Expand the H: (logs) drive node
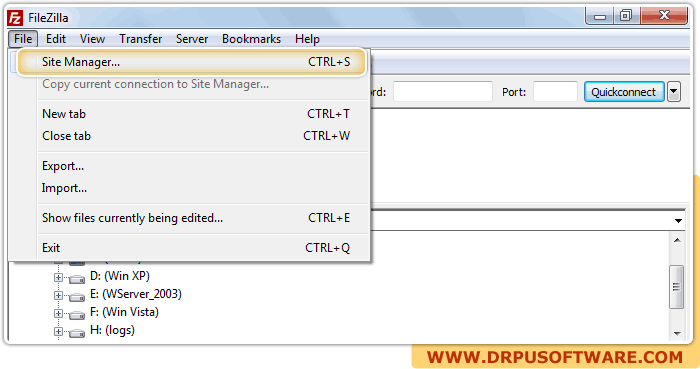Viewport: 700px width, 369px height. 58,332
